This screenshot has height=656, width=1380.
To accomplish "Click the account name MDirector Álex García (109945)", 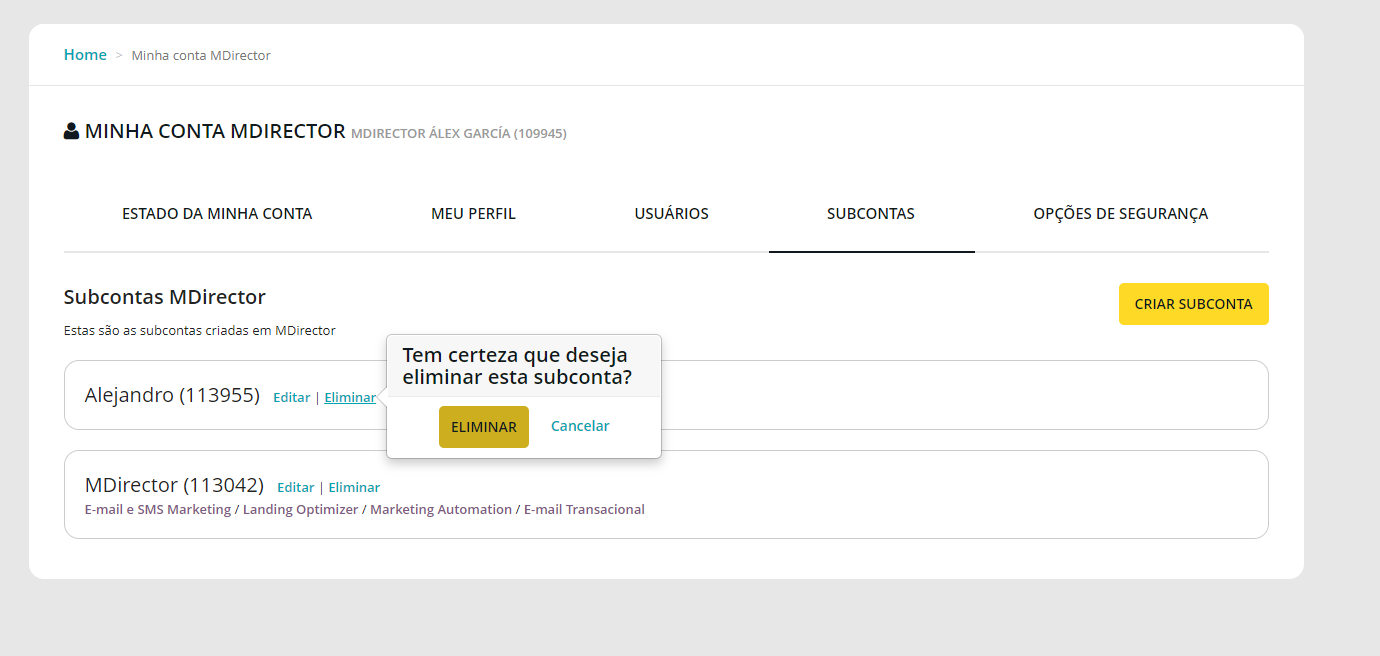I will [458, 133].
